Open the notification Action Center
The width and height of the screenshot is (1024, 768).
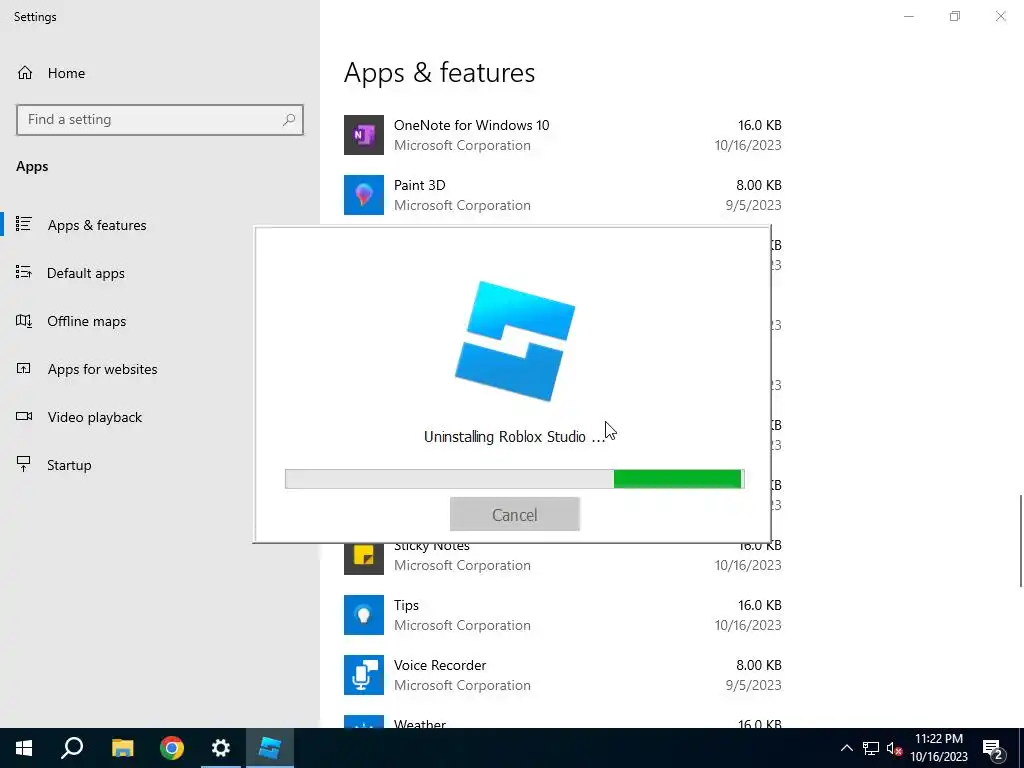click(993, 748)
